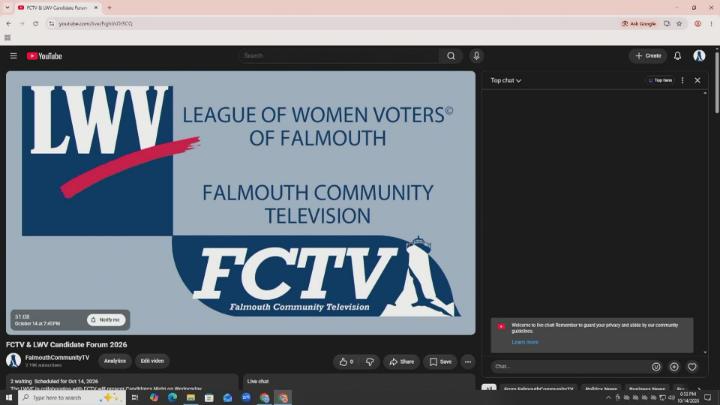Click the browser address bar URL

[x=96, y=23]
